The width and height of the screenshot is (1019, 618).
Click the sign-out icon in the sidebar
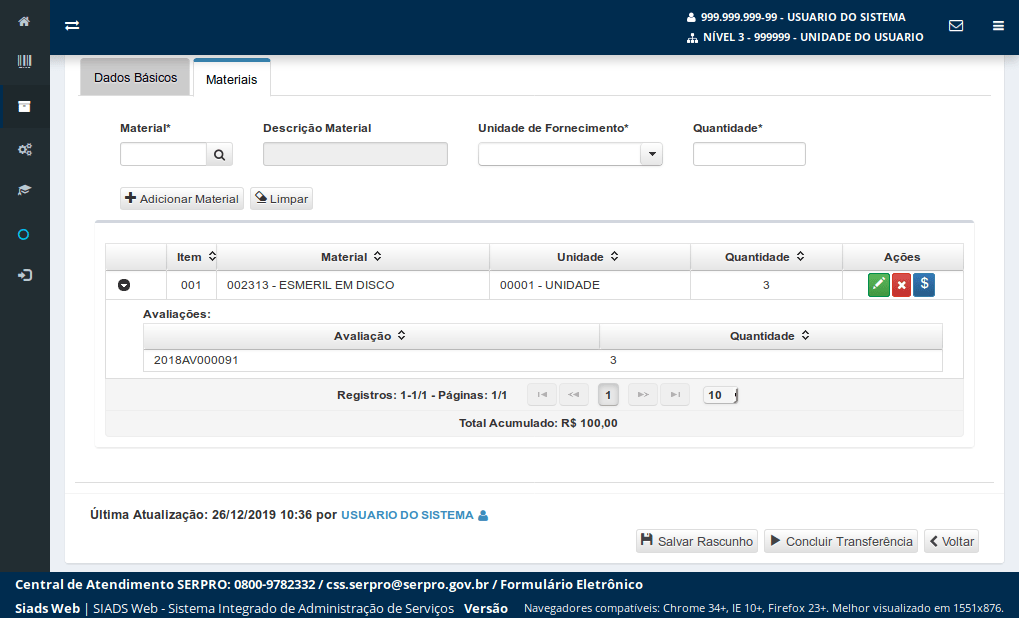(24, 276)
